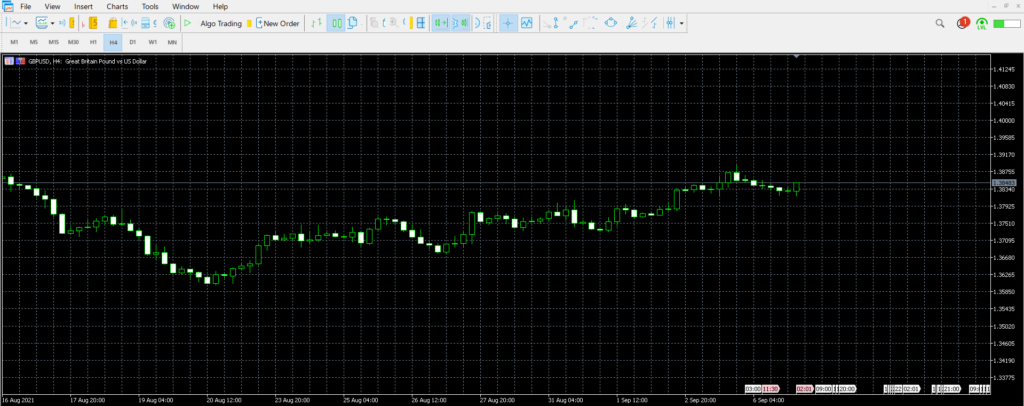The width and height of the screenshot is (1024, 406).
Task: Click the 21:00 event marker
Action: (952, 388)
